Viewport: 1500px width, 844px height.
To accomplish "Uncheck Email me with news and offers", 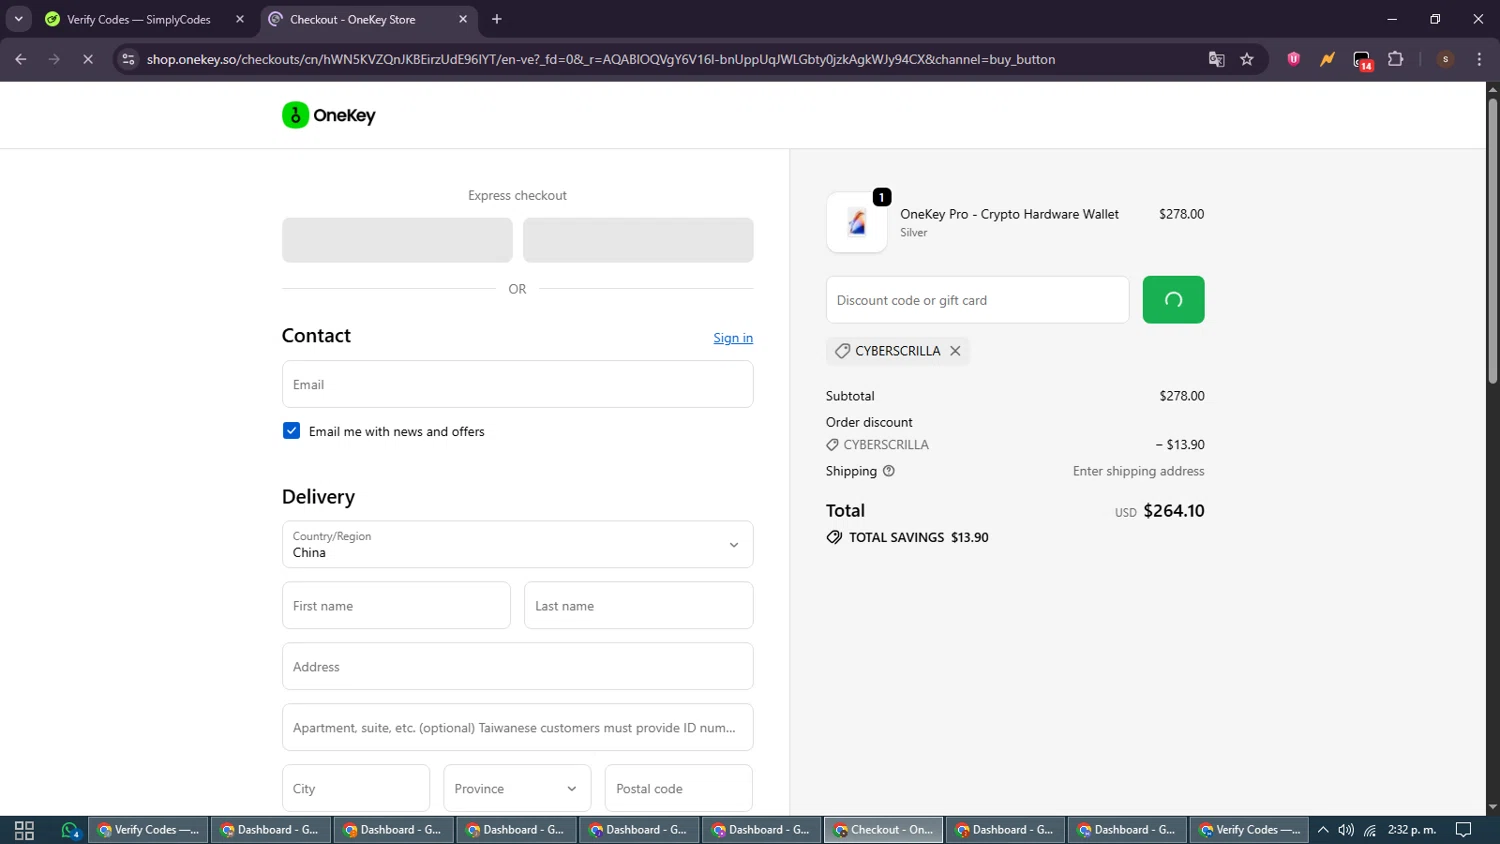I will pos(291,431).
